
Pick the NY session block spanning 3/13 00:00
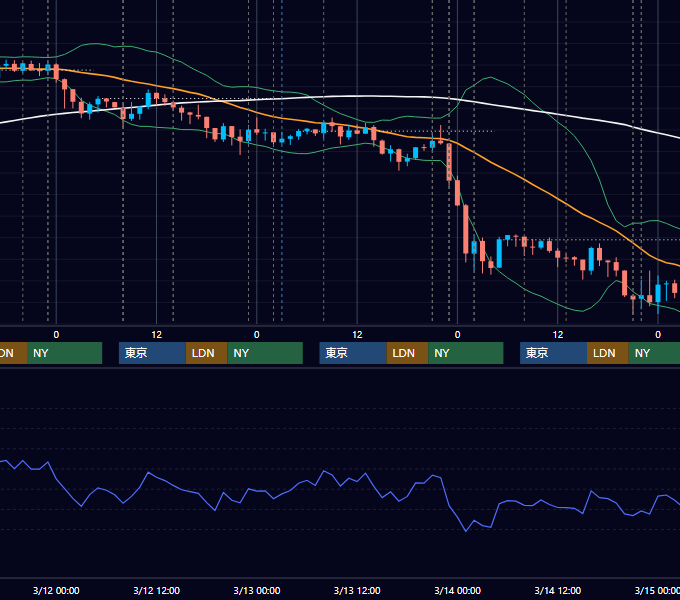[x=265, y=353]
